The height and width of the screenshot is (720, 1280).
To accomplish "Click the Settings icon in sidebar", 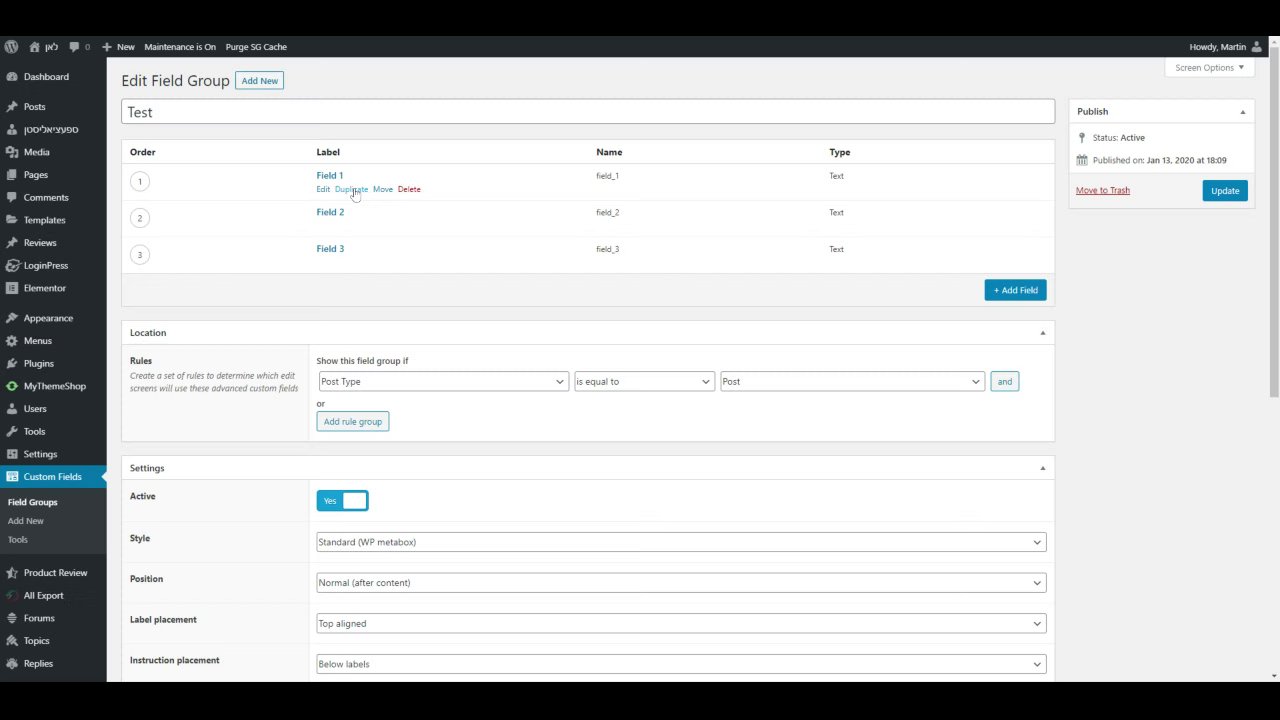I will 12,454.
